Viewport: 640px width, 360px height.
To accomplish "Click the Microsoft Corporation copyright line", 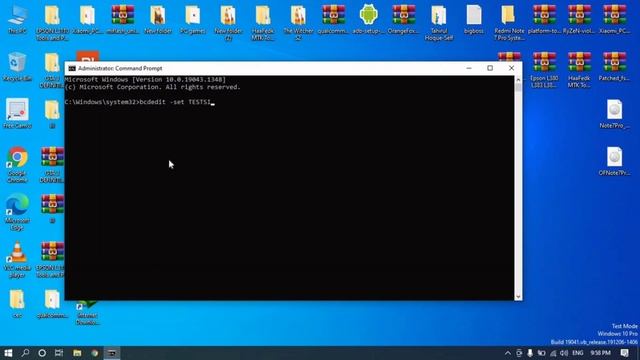I will point(153,87).
